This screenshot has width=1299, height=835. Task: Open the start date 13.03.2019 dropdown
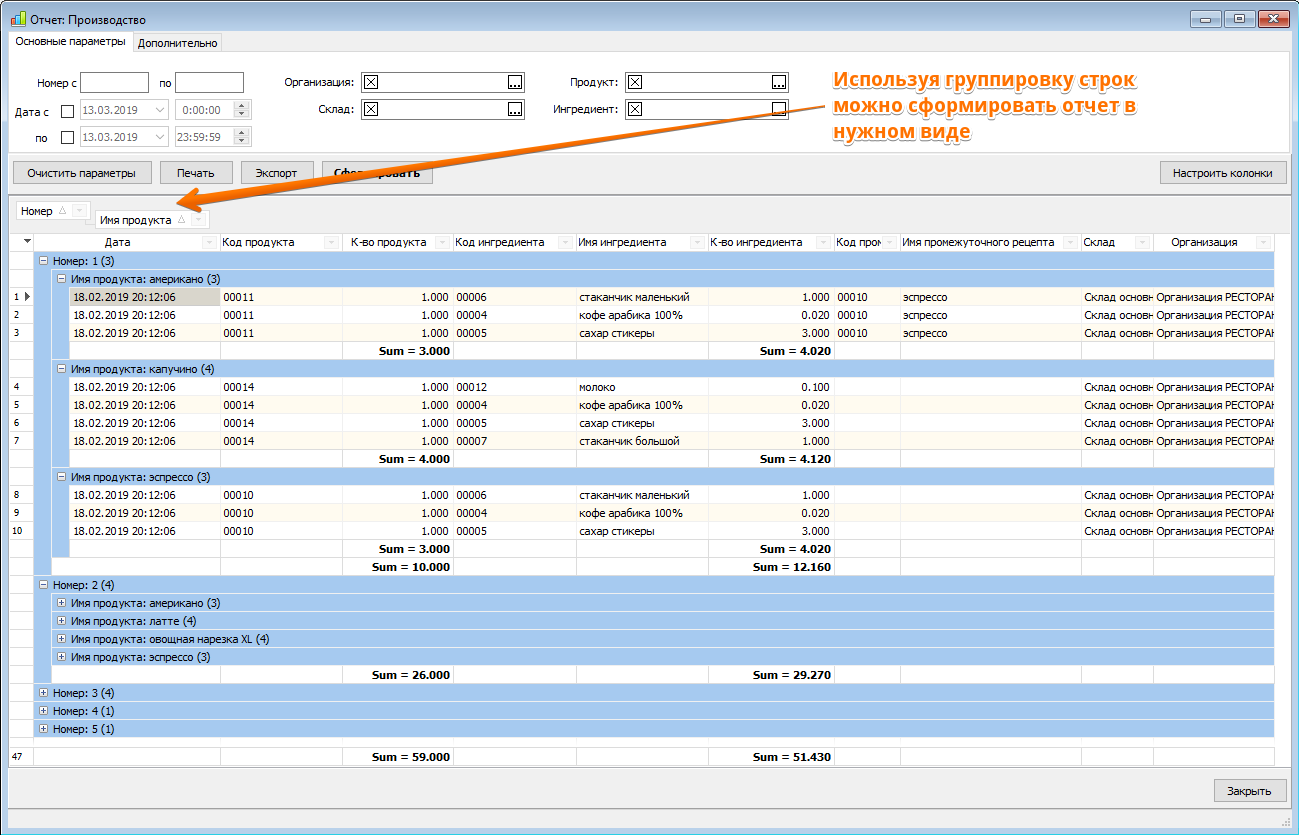pyautogui.click(x=161, y=110)
